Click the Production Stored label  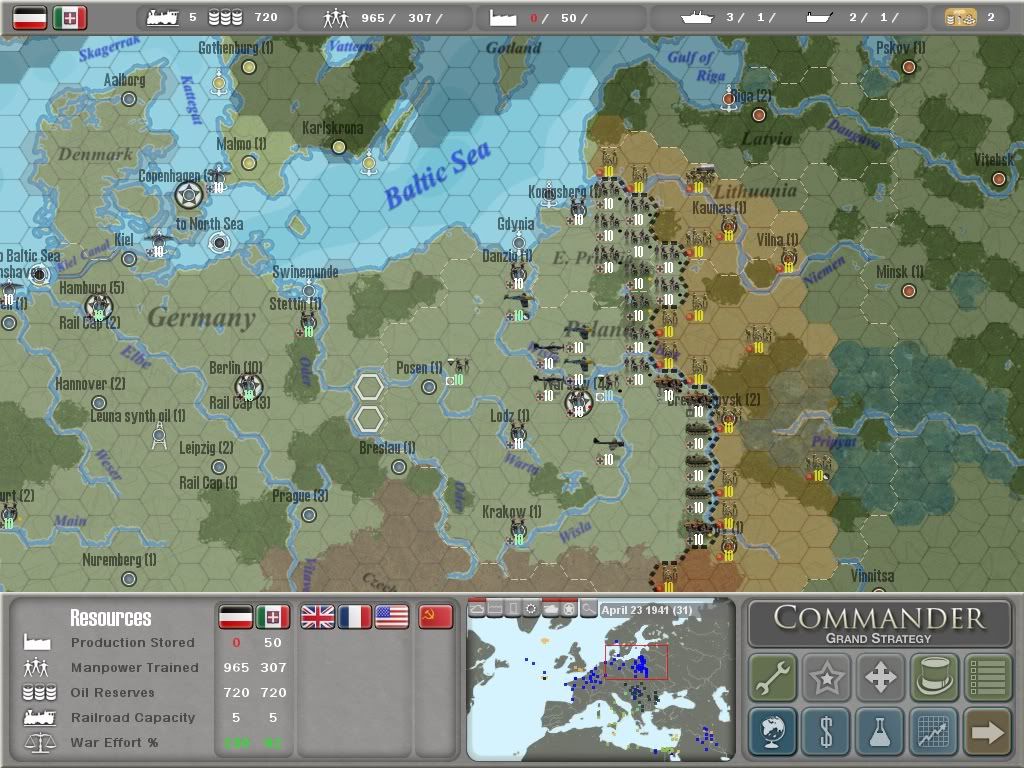coord(133,643)
